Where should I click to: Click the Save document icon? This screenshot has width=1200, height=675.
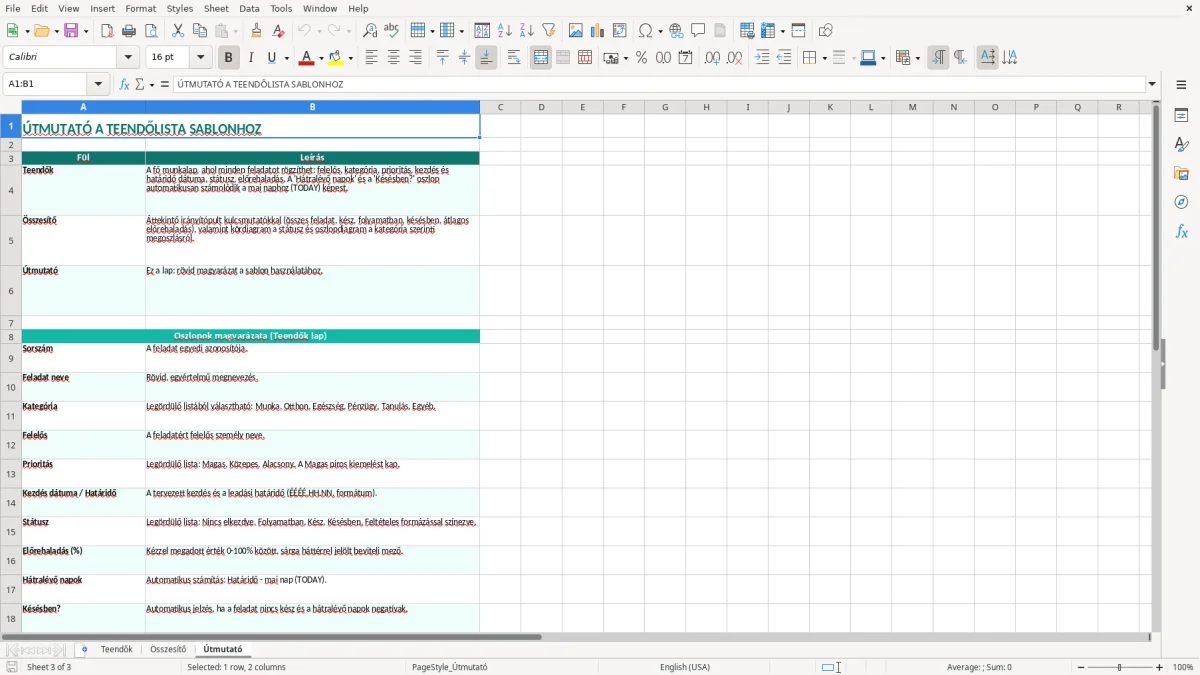[x=71, y=31]
